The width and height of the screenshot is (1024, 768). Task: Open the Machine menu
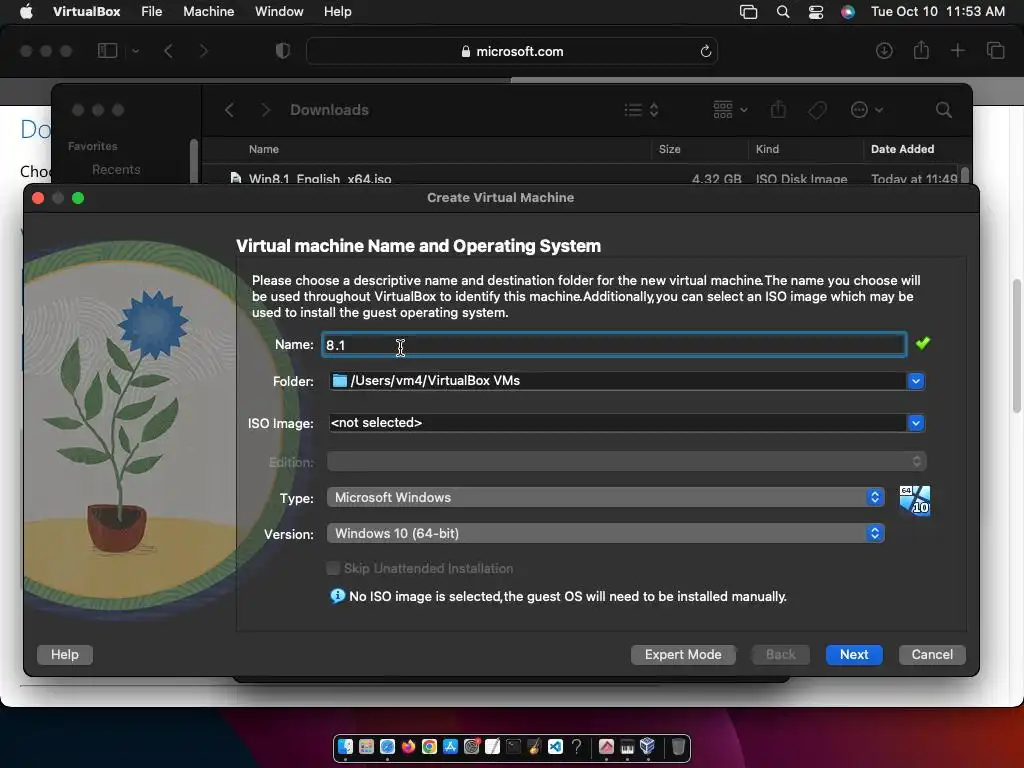208,11
